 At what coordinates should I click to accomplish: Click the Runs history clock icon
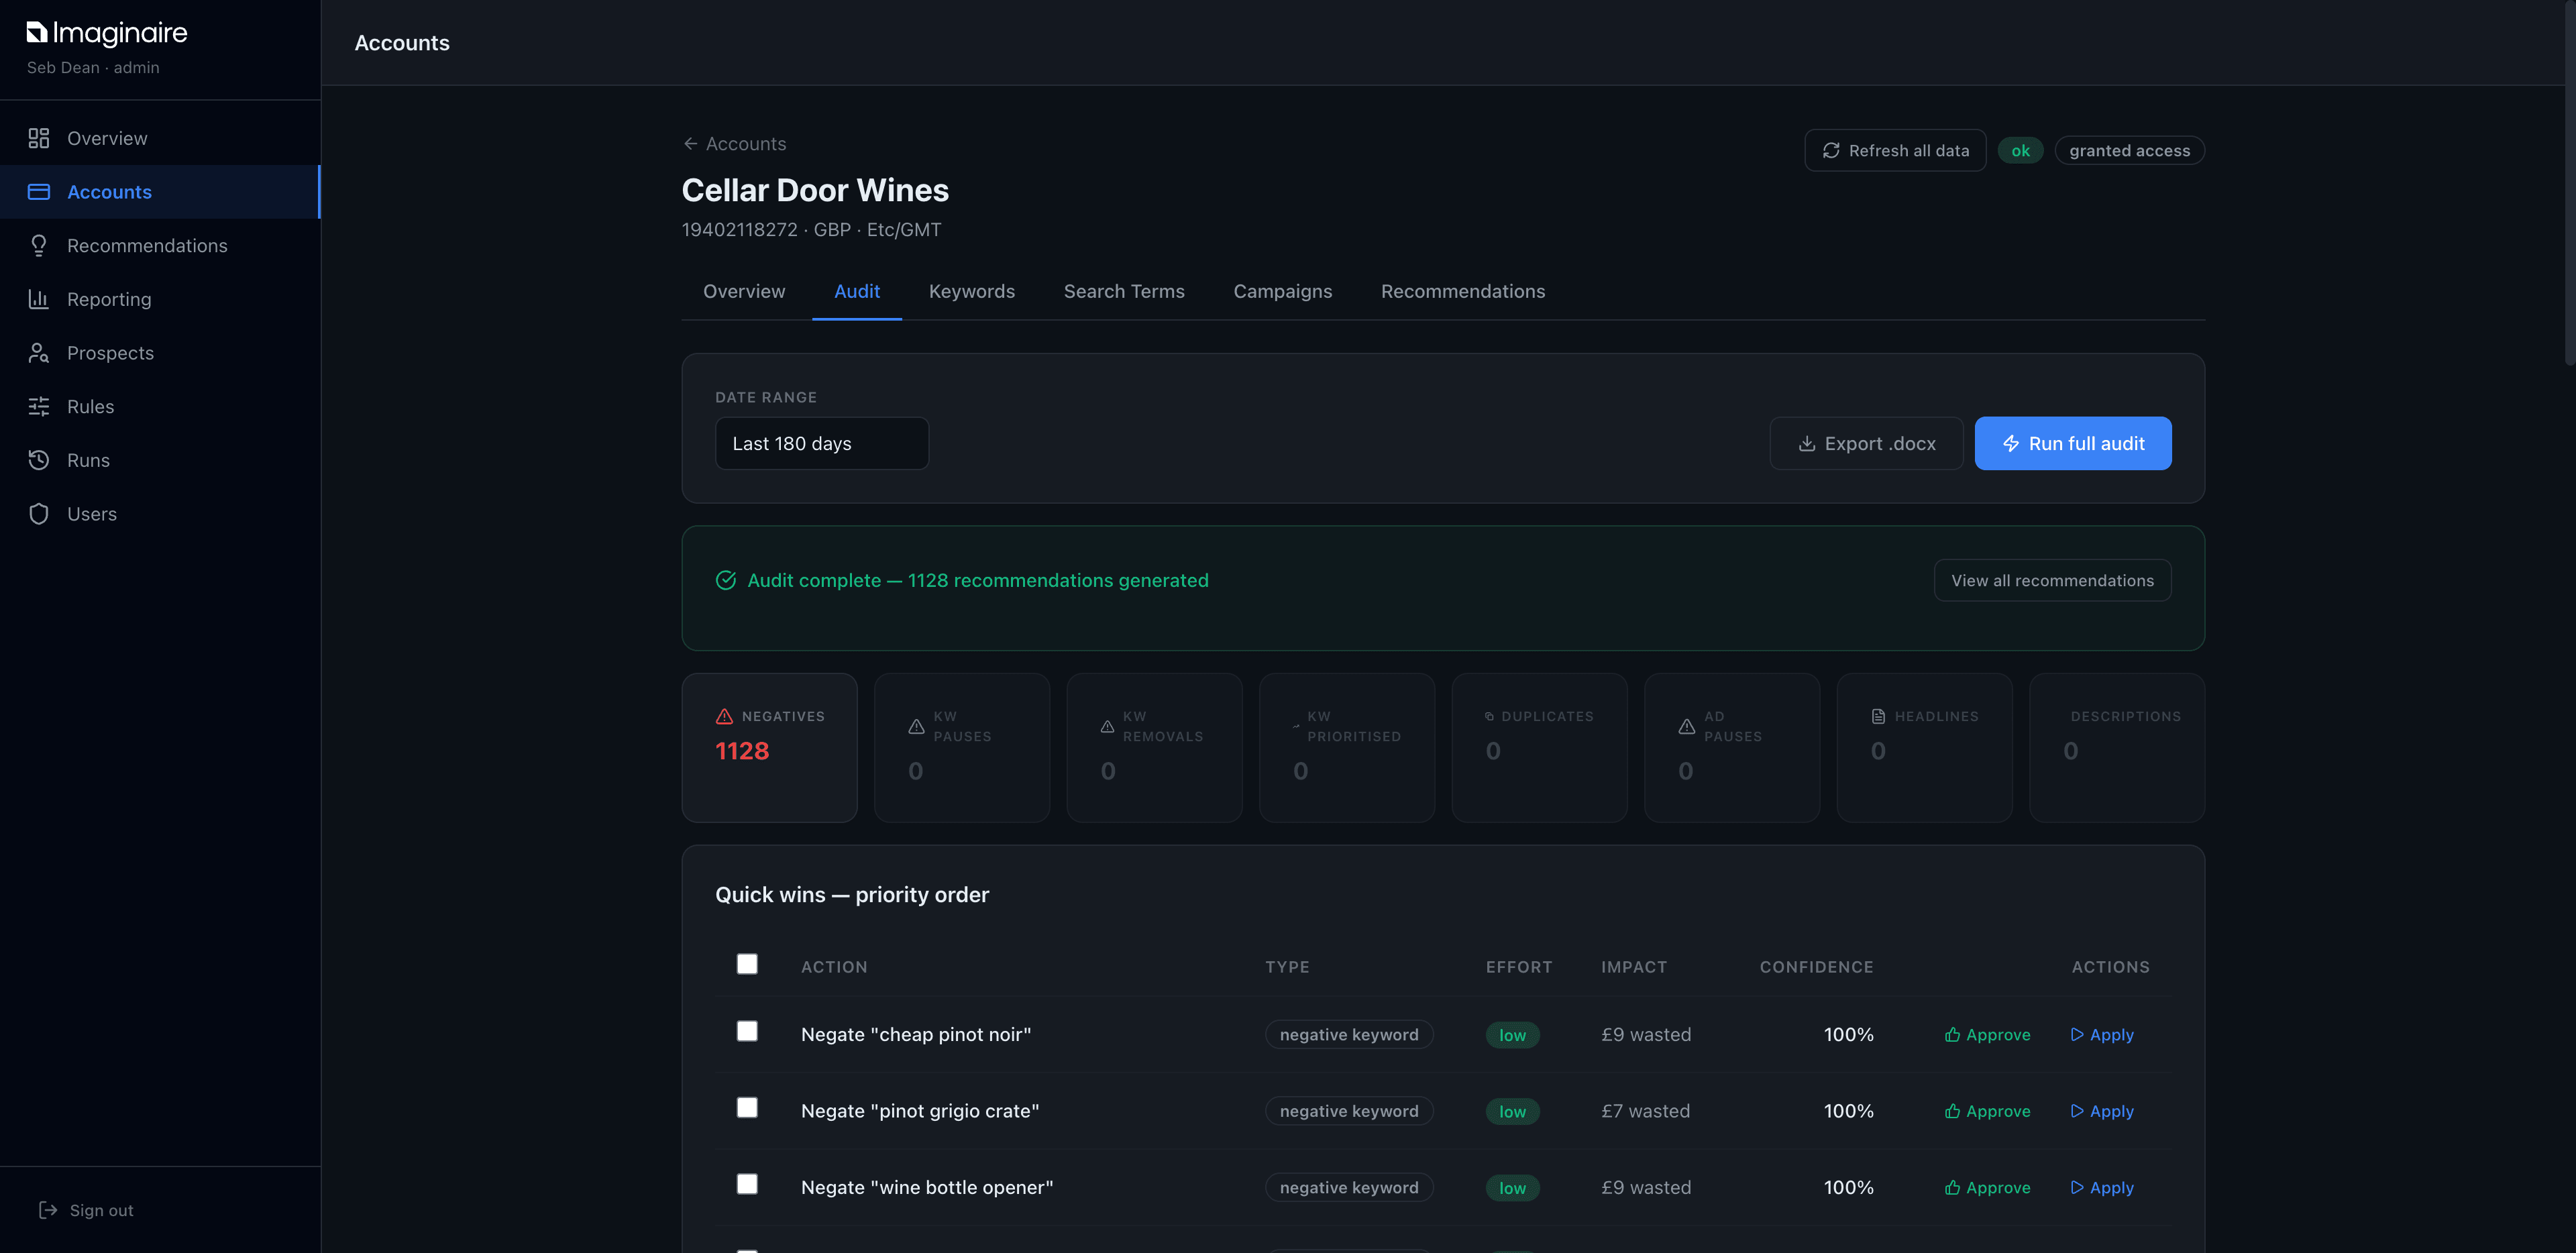pyautogui.click(x=39, y=460)
